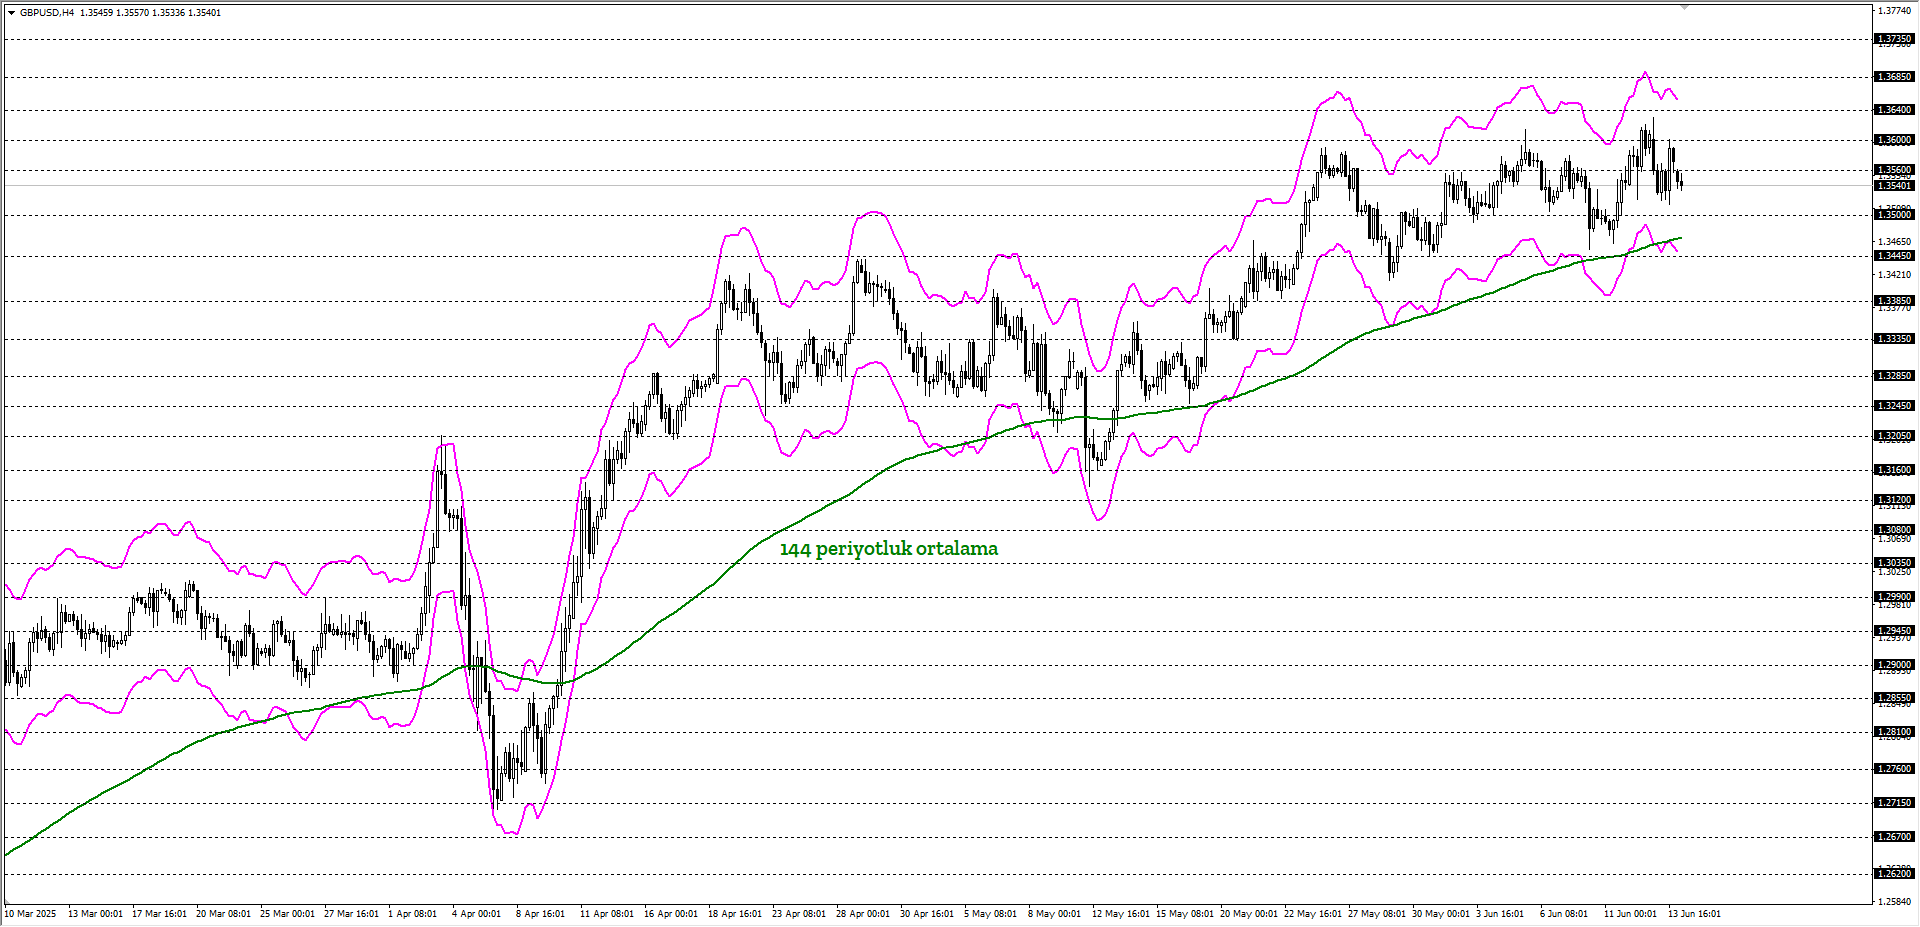
Task: Select the chart shift triangle marker at top
Action: [1684, 7]
